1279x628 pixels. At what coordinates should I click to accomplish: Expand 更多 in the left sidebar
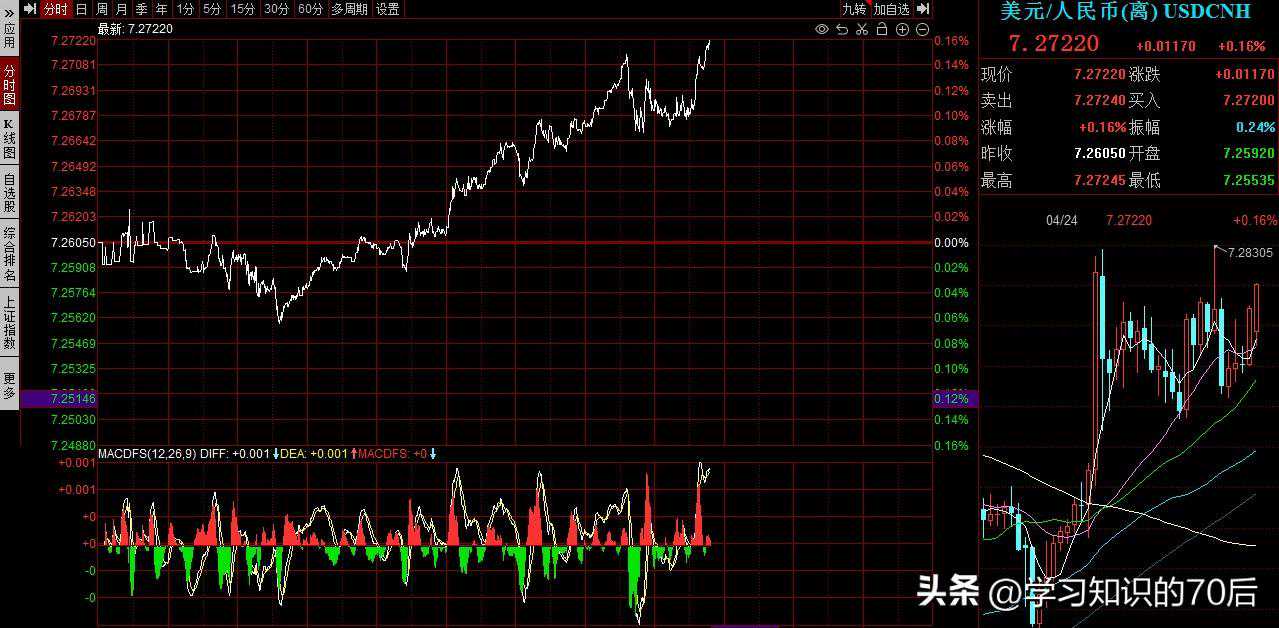pos(9,385)
